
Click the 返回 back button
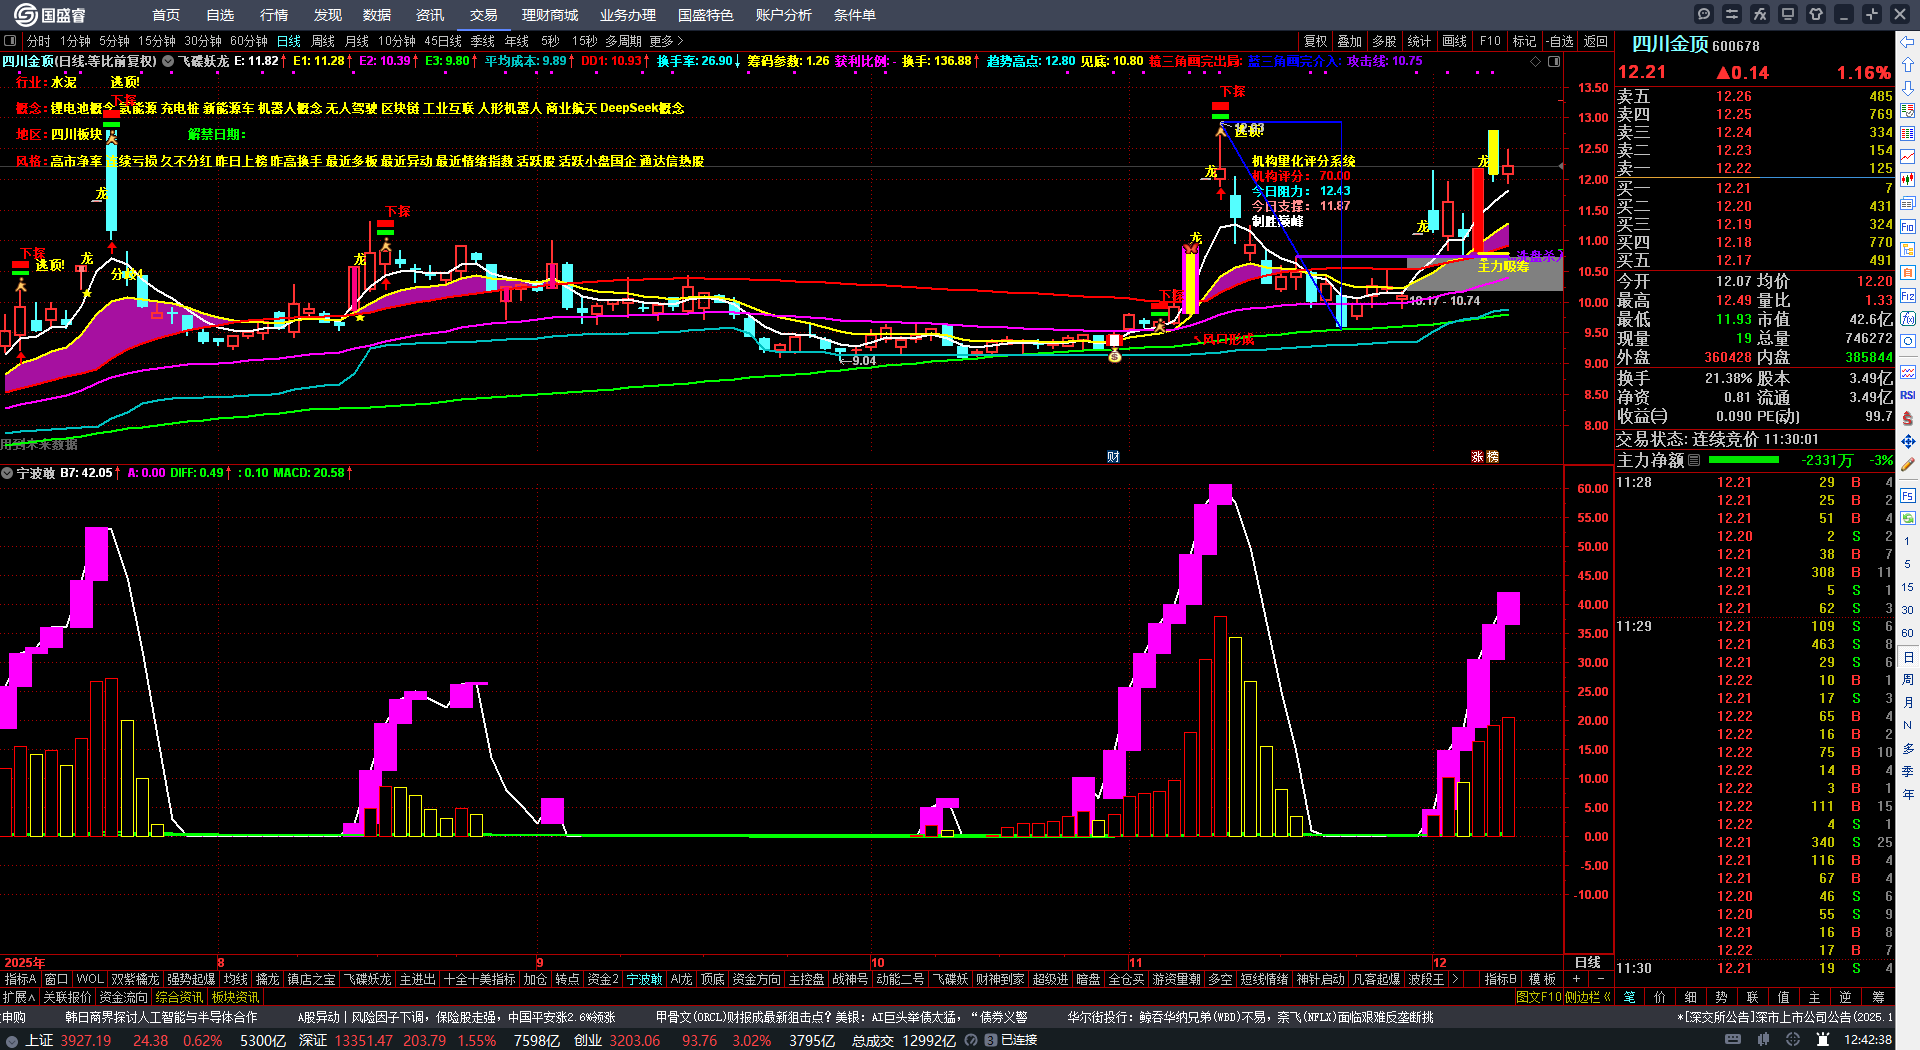point(1596,41)
